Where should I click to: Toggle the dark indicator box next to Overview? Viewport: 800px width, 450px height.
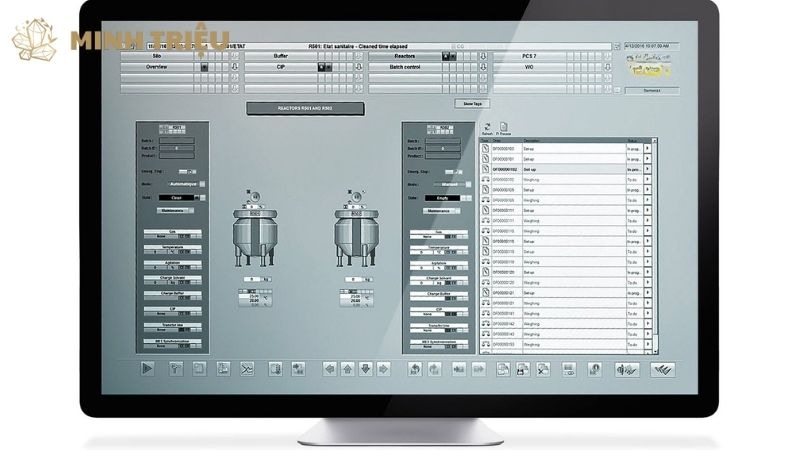coord(205,67)
